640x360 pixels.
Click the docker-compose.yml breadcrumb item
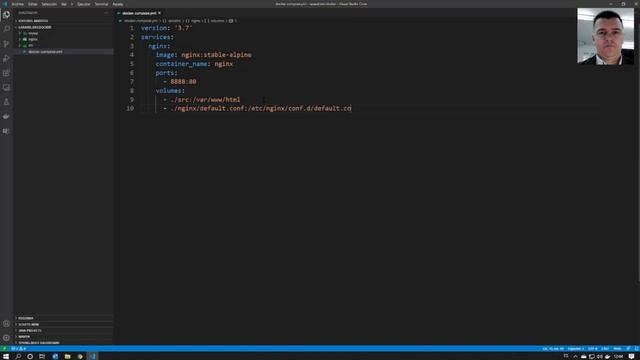[x=140, y=21]
